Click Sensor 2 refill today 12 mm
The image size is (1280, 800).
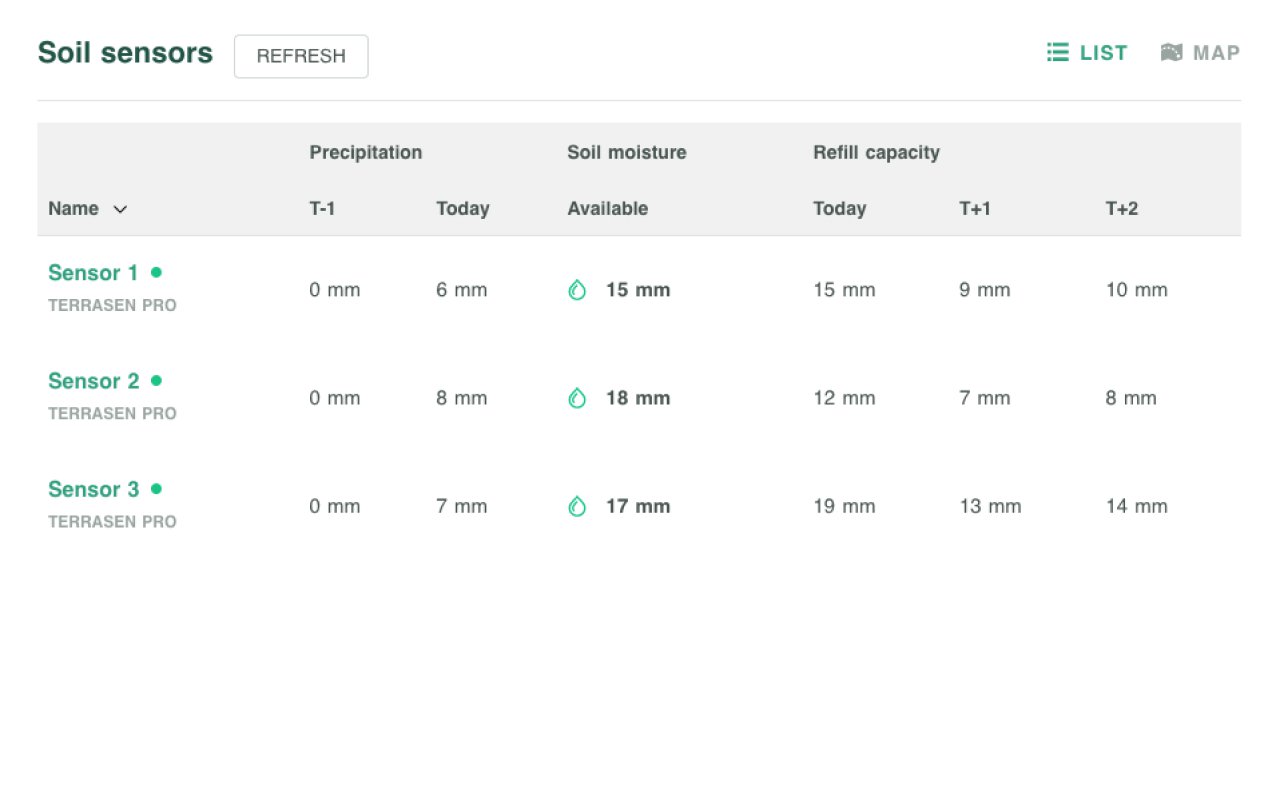[844, 398]
